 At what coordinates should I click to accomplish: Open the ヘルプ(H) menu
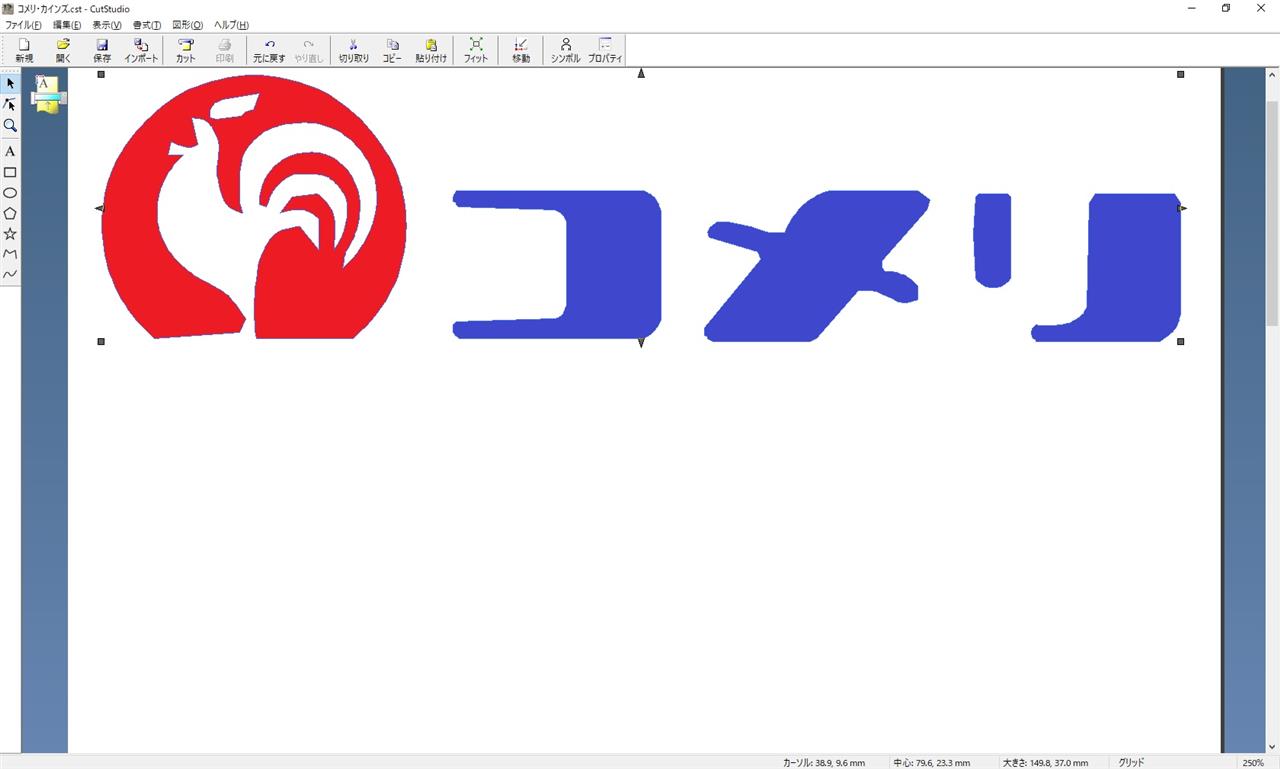click(x=231, y=25)
